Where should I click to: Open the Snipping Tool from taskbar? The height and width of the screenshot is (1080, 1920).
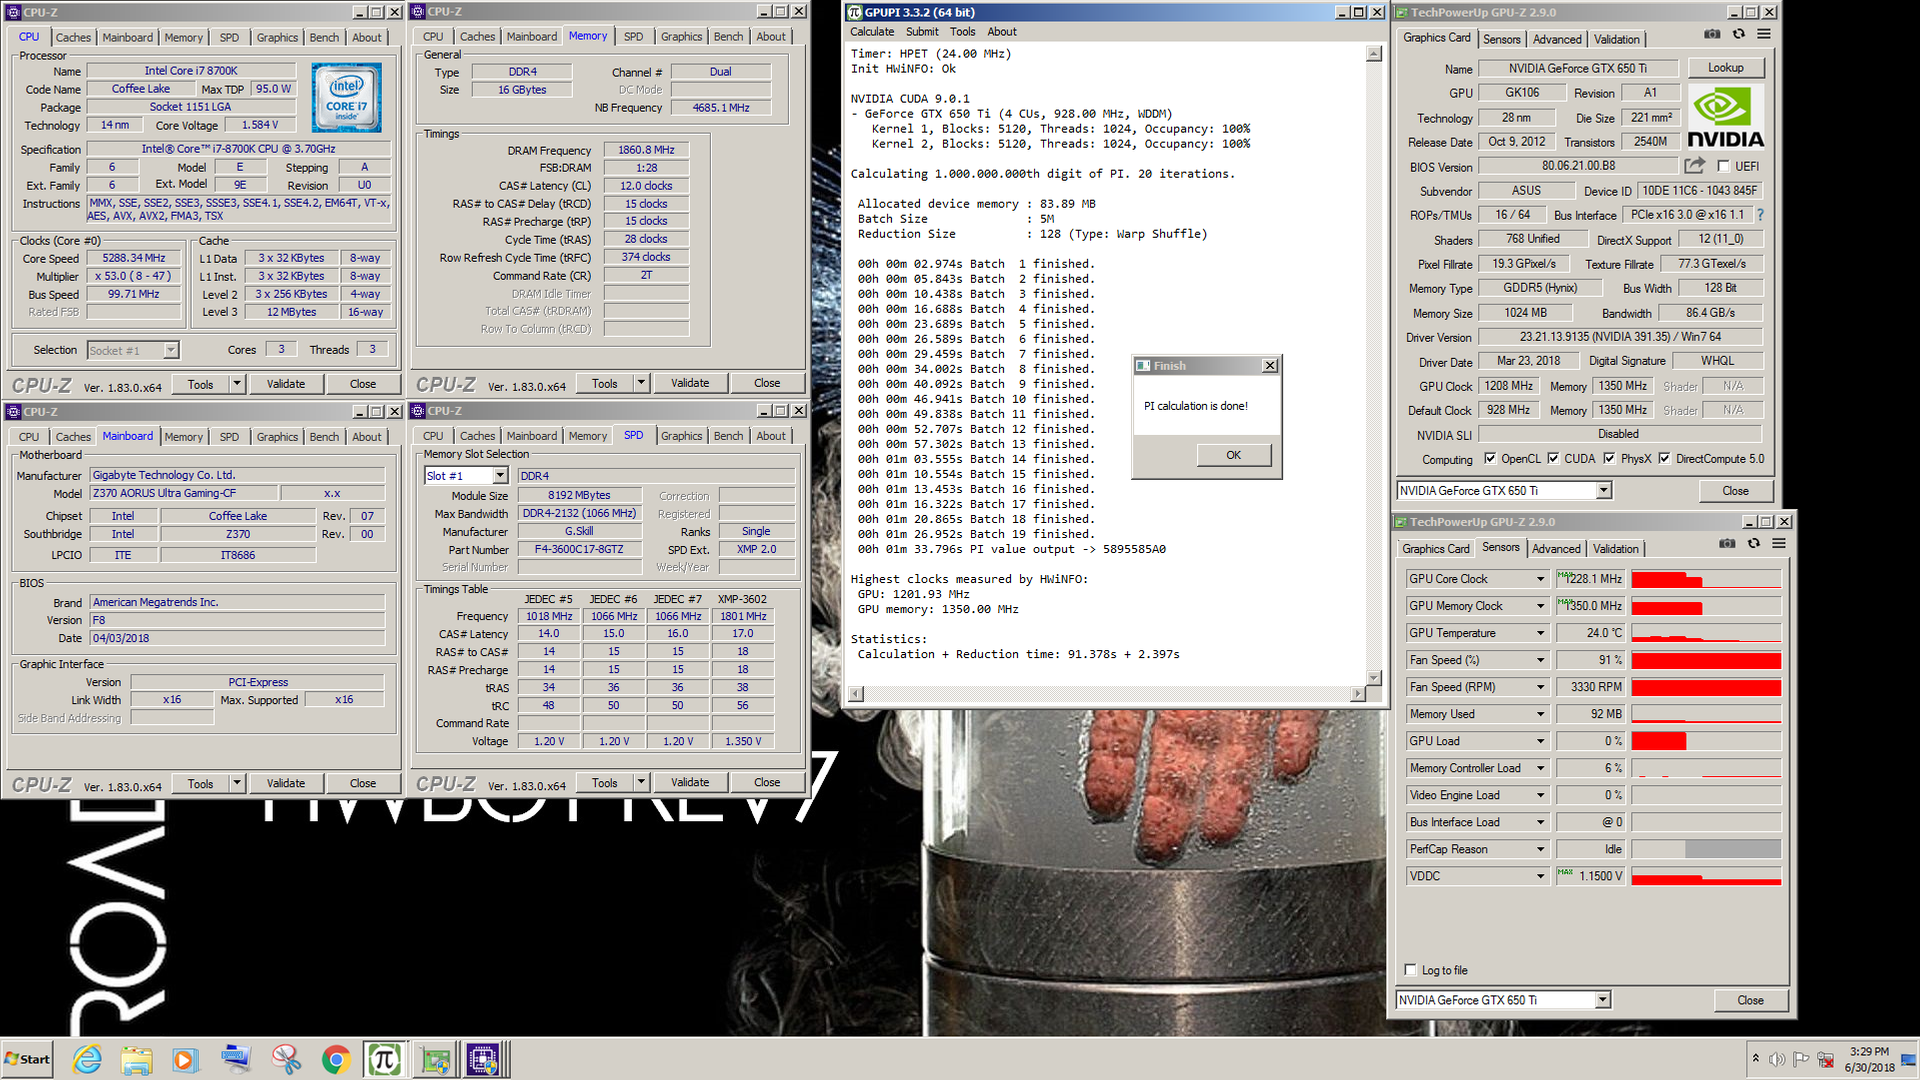(x=286, y=1059)
